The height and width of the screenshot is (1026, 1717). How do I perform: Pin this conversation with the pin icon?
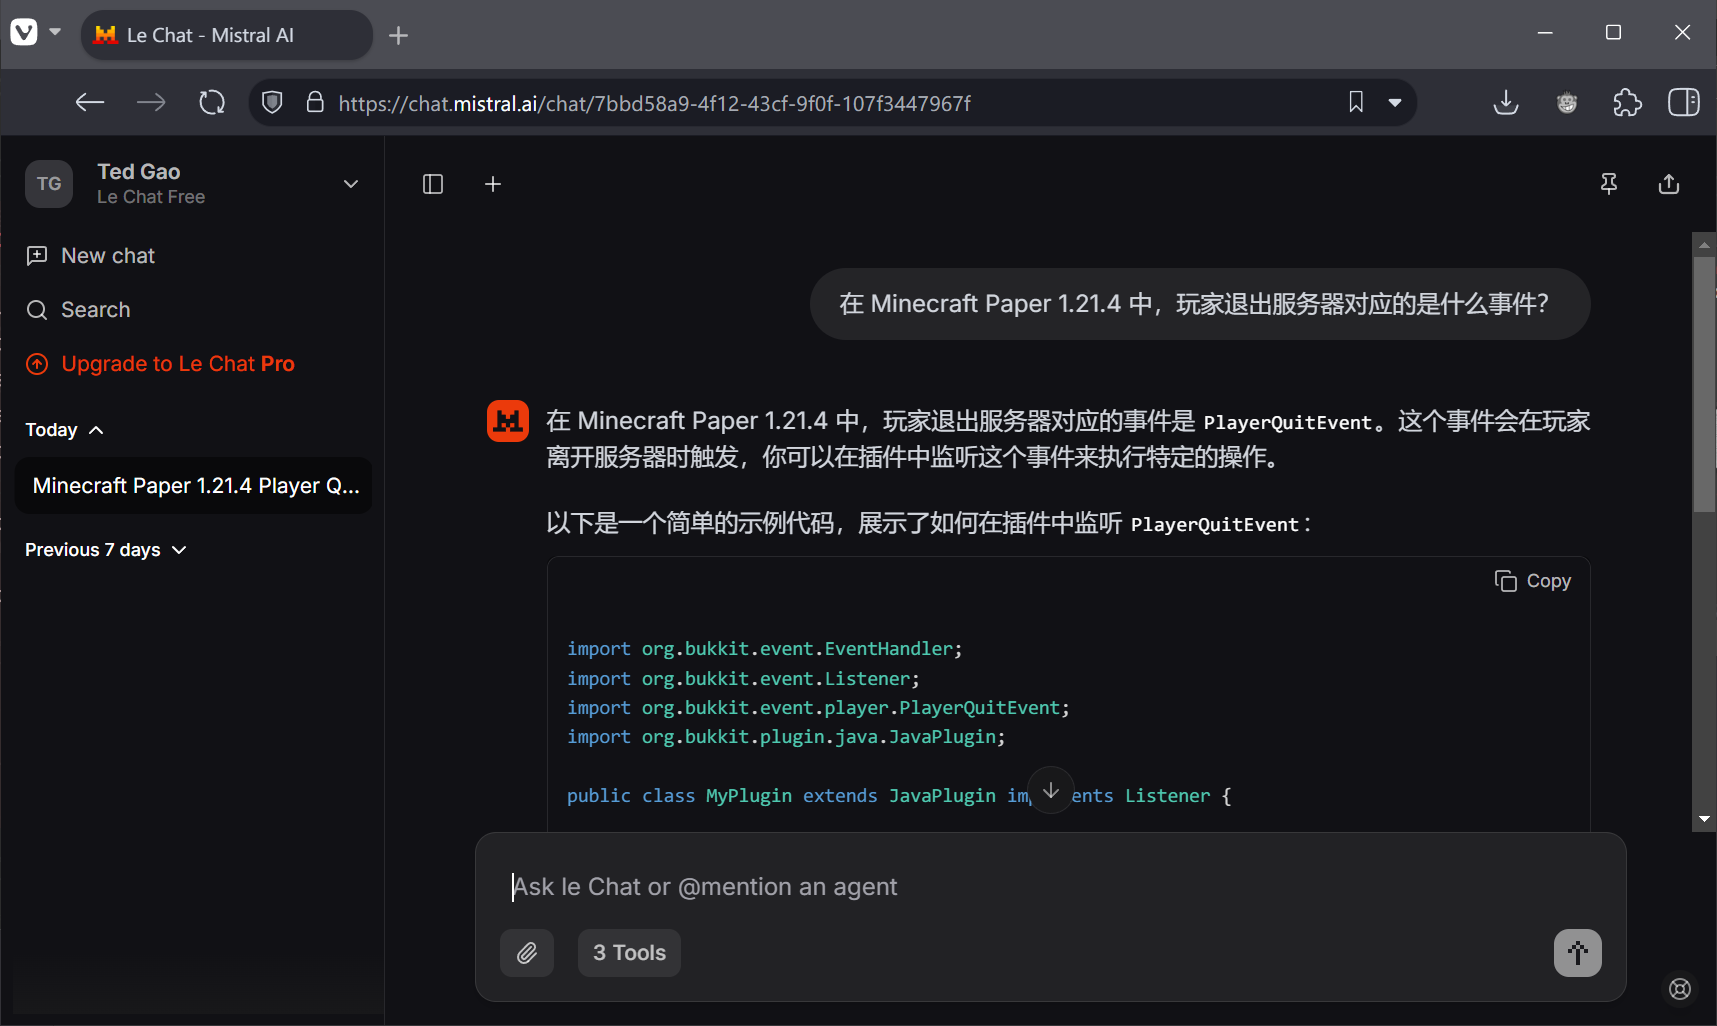(x=1609, y=184)
